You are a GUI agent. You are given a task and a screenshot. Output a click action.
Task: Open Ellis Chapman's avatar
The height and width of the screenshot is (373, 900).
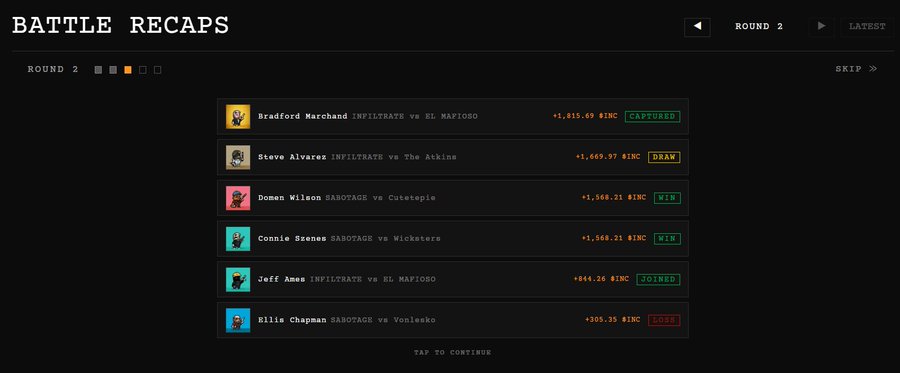[238, 320]
